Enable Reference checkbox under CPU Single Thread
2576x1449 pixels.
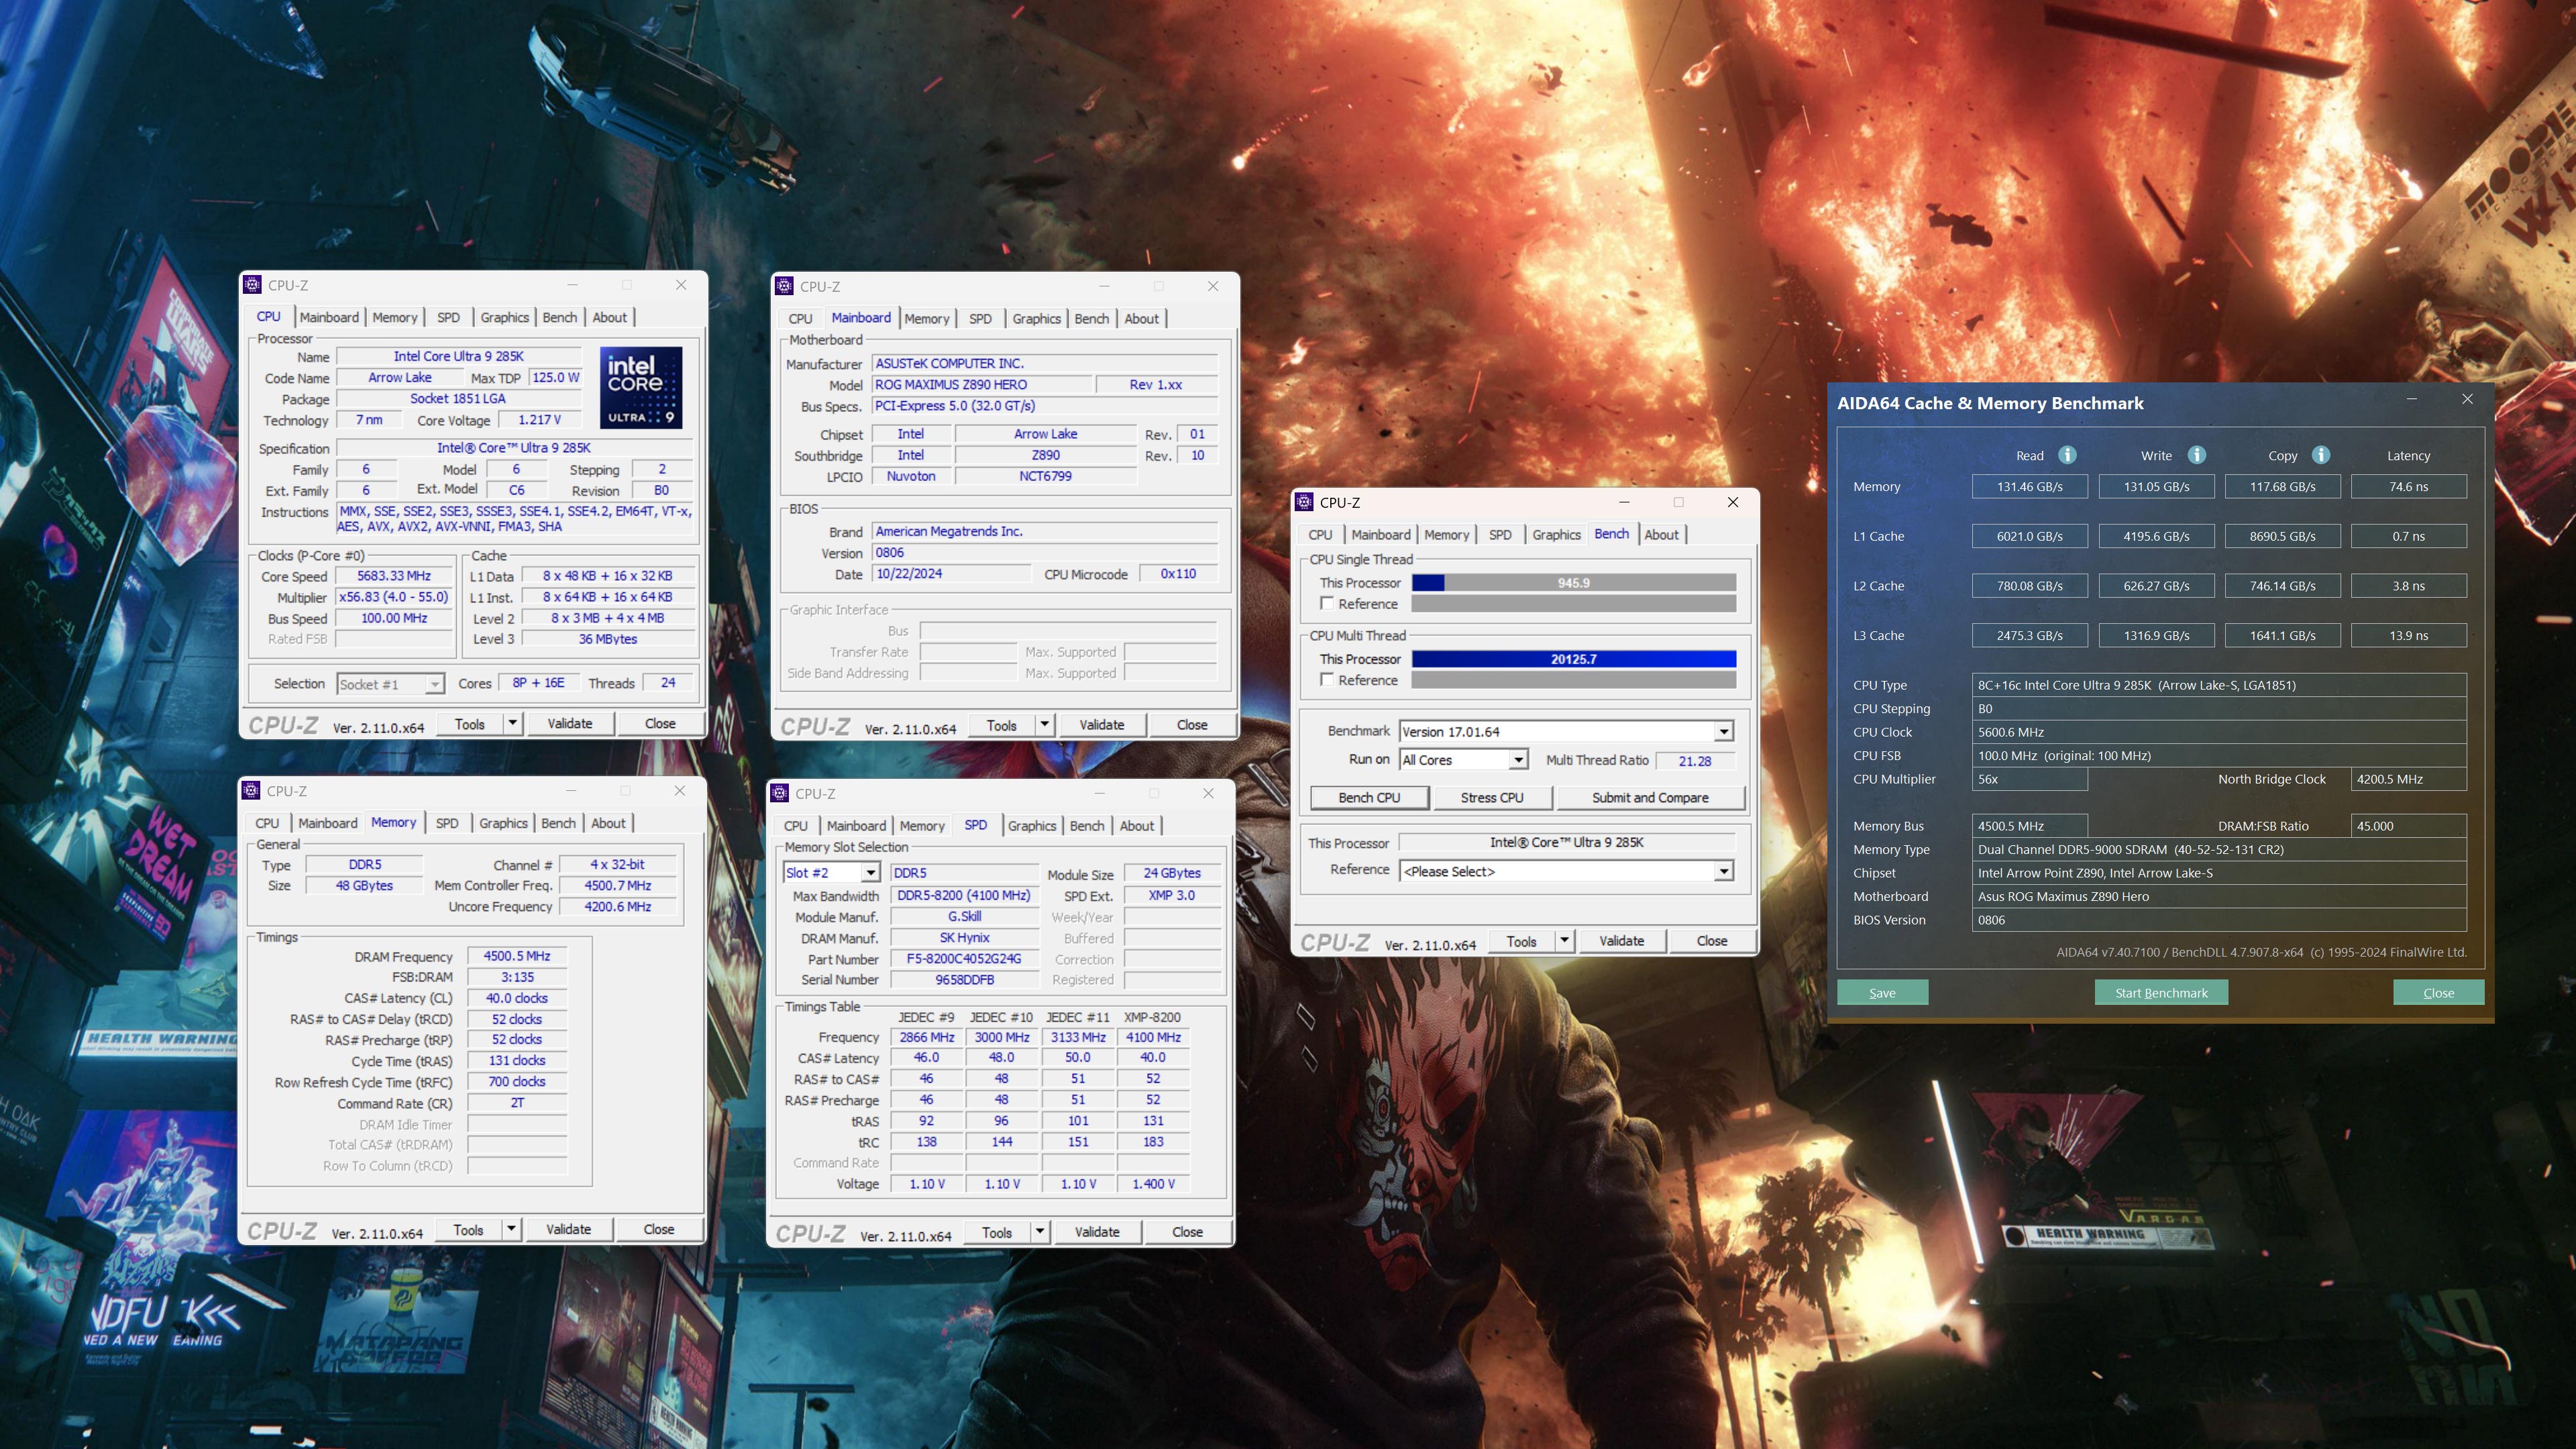click(1327, 603)
